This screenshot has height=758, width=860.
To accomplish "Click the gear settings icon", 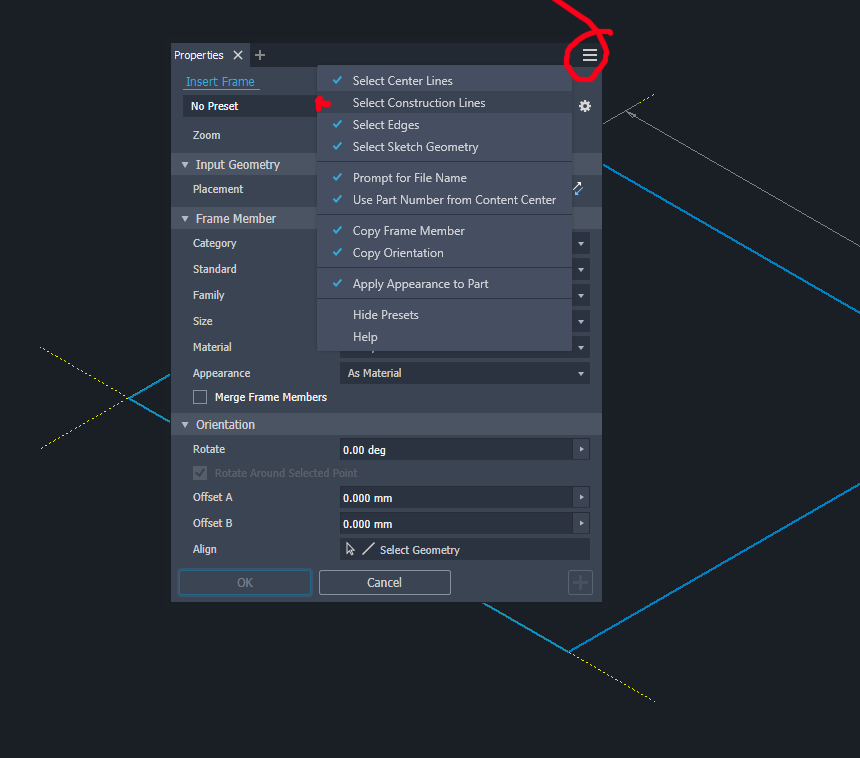I will 585,105.
